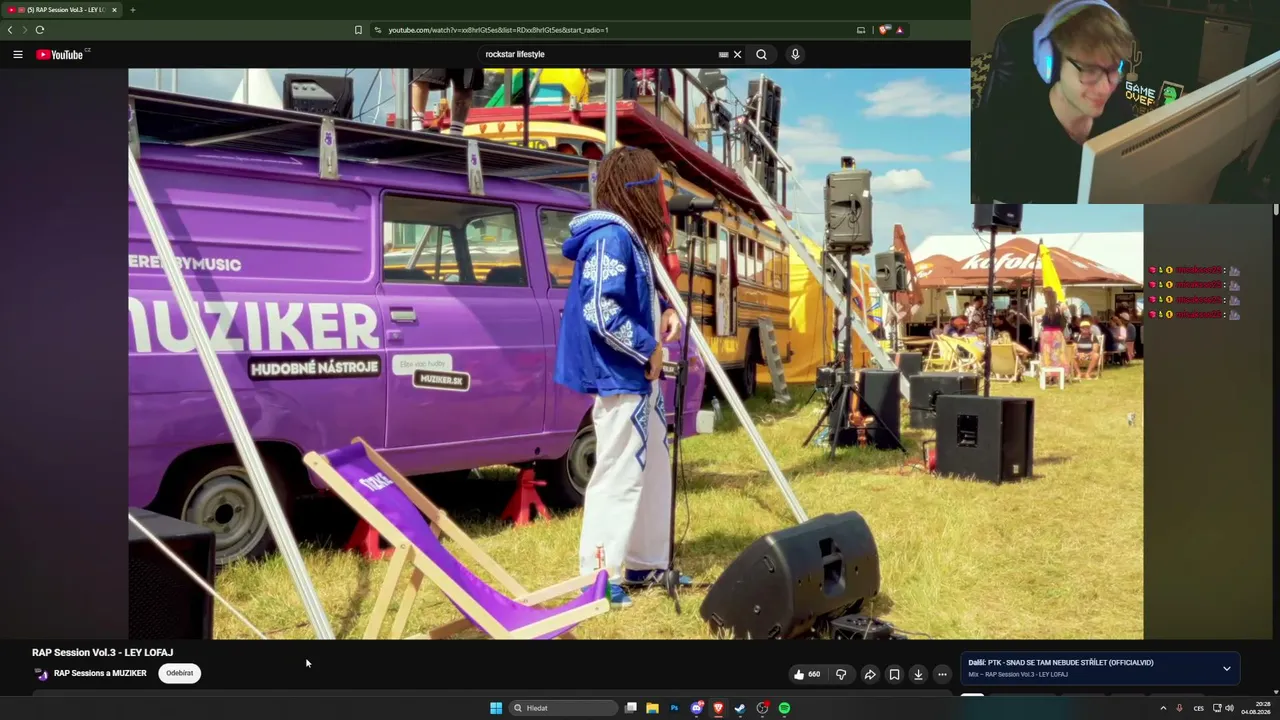Save the video to a playlist
This screenshot has width=1280, height=720.
click(894, 674)
